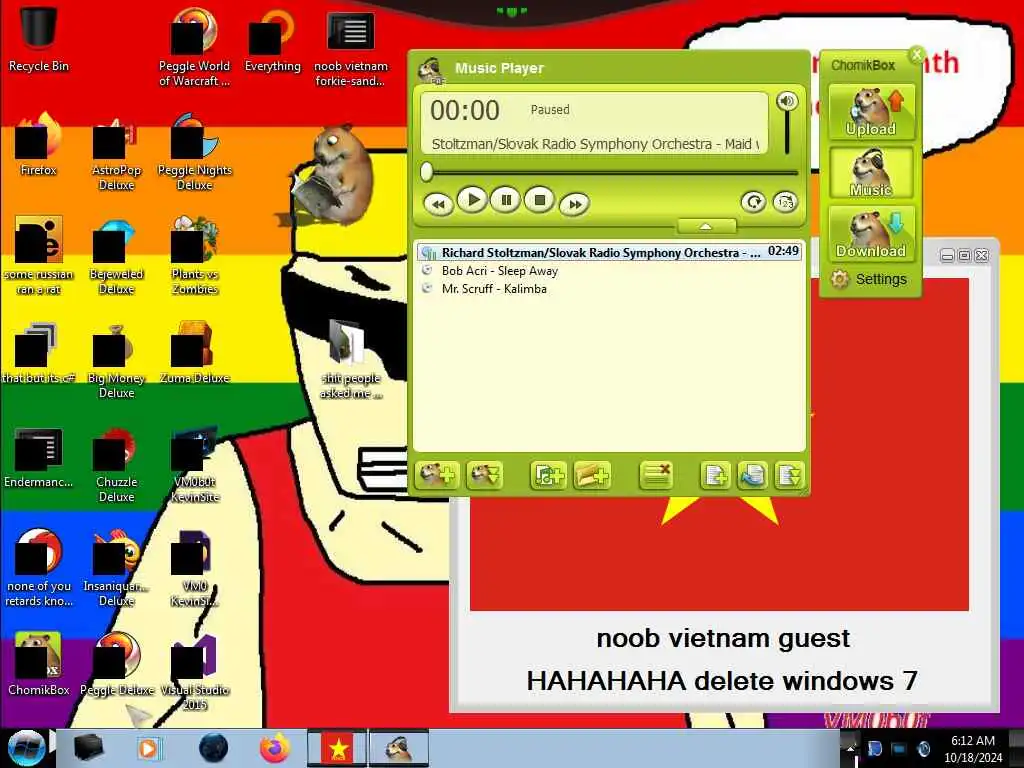This screenshot has height=768, width=1024.
Task: Launch Peggle Nights Deluxe
Action: (x=194, y=152)
